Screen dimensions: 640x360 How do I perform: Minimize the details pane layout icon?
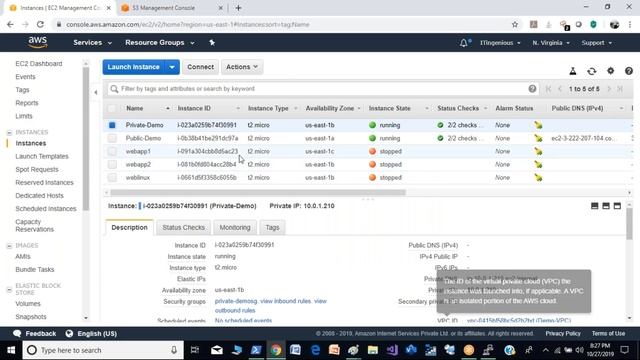(x=595, y=206)
